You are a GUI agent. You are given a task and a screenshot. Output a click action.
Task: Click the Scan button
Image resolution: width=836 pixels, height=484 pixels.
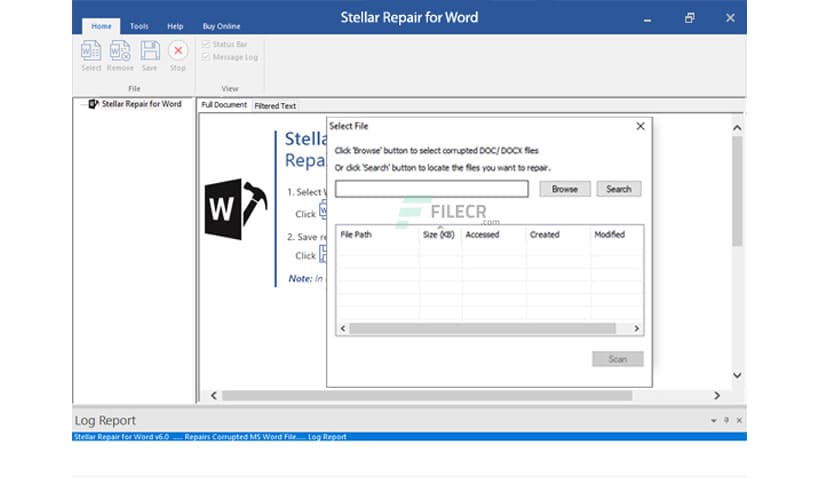tap(617, 359)
